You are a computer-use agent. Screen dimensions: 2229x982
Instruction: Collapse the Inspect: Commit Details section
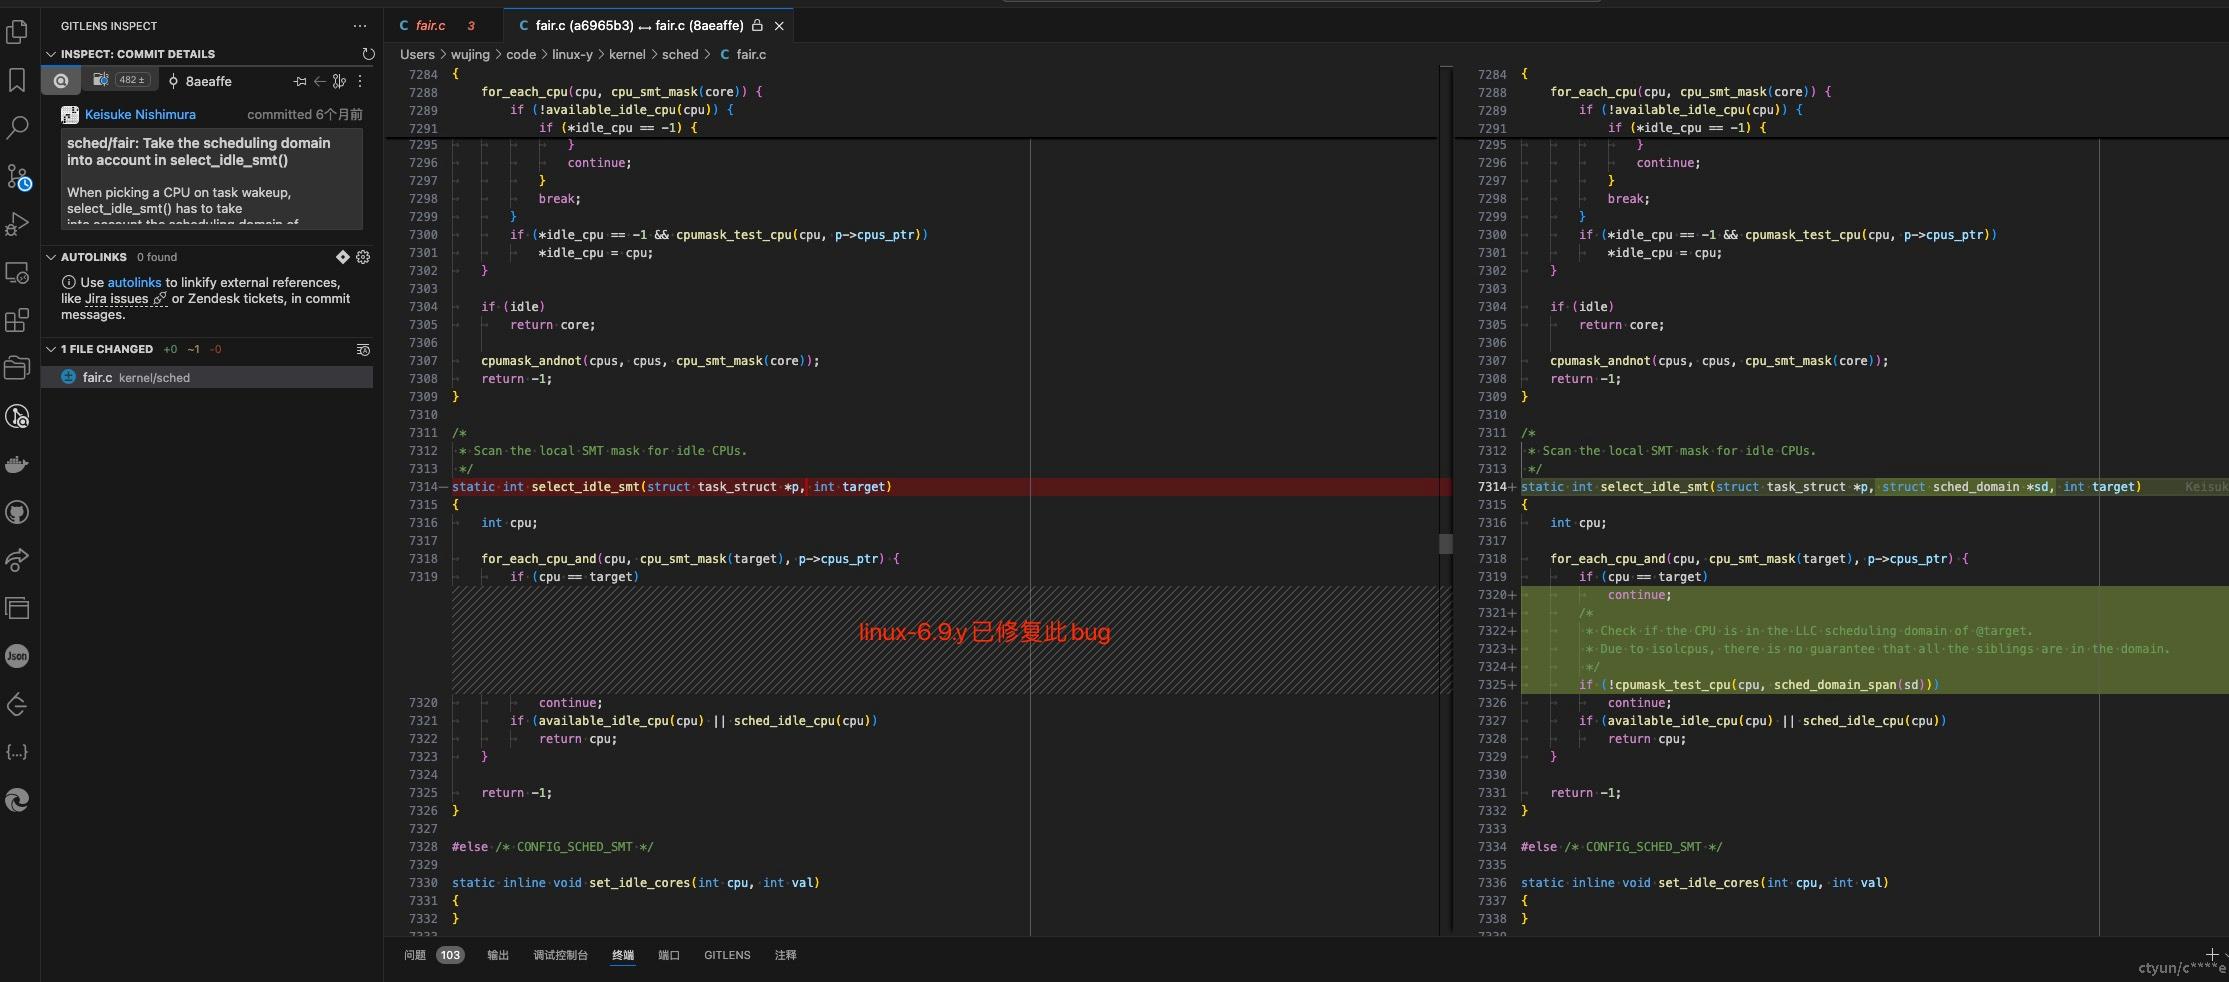coord(51,54)
